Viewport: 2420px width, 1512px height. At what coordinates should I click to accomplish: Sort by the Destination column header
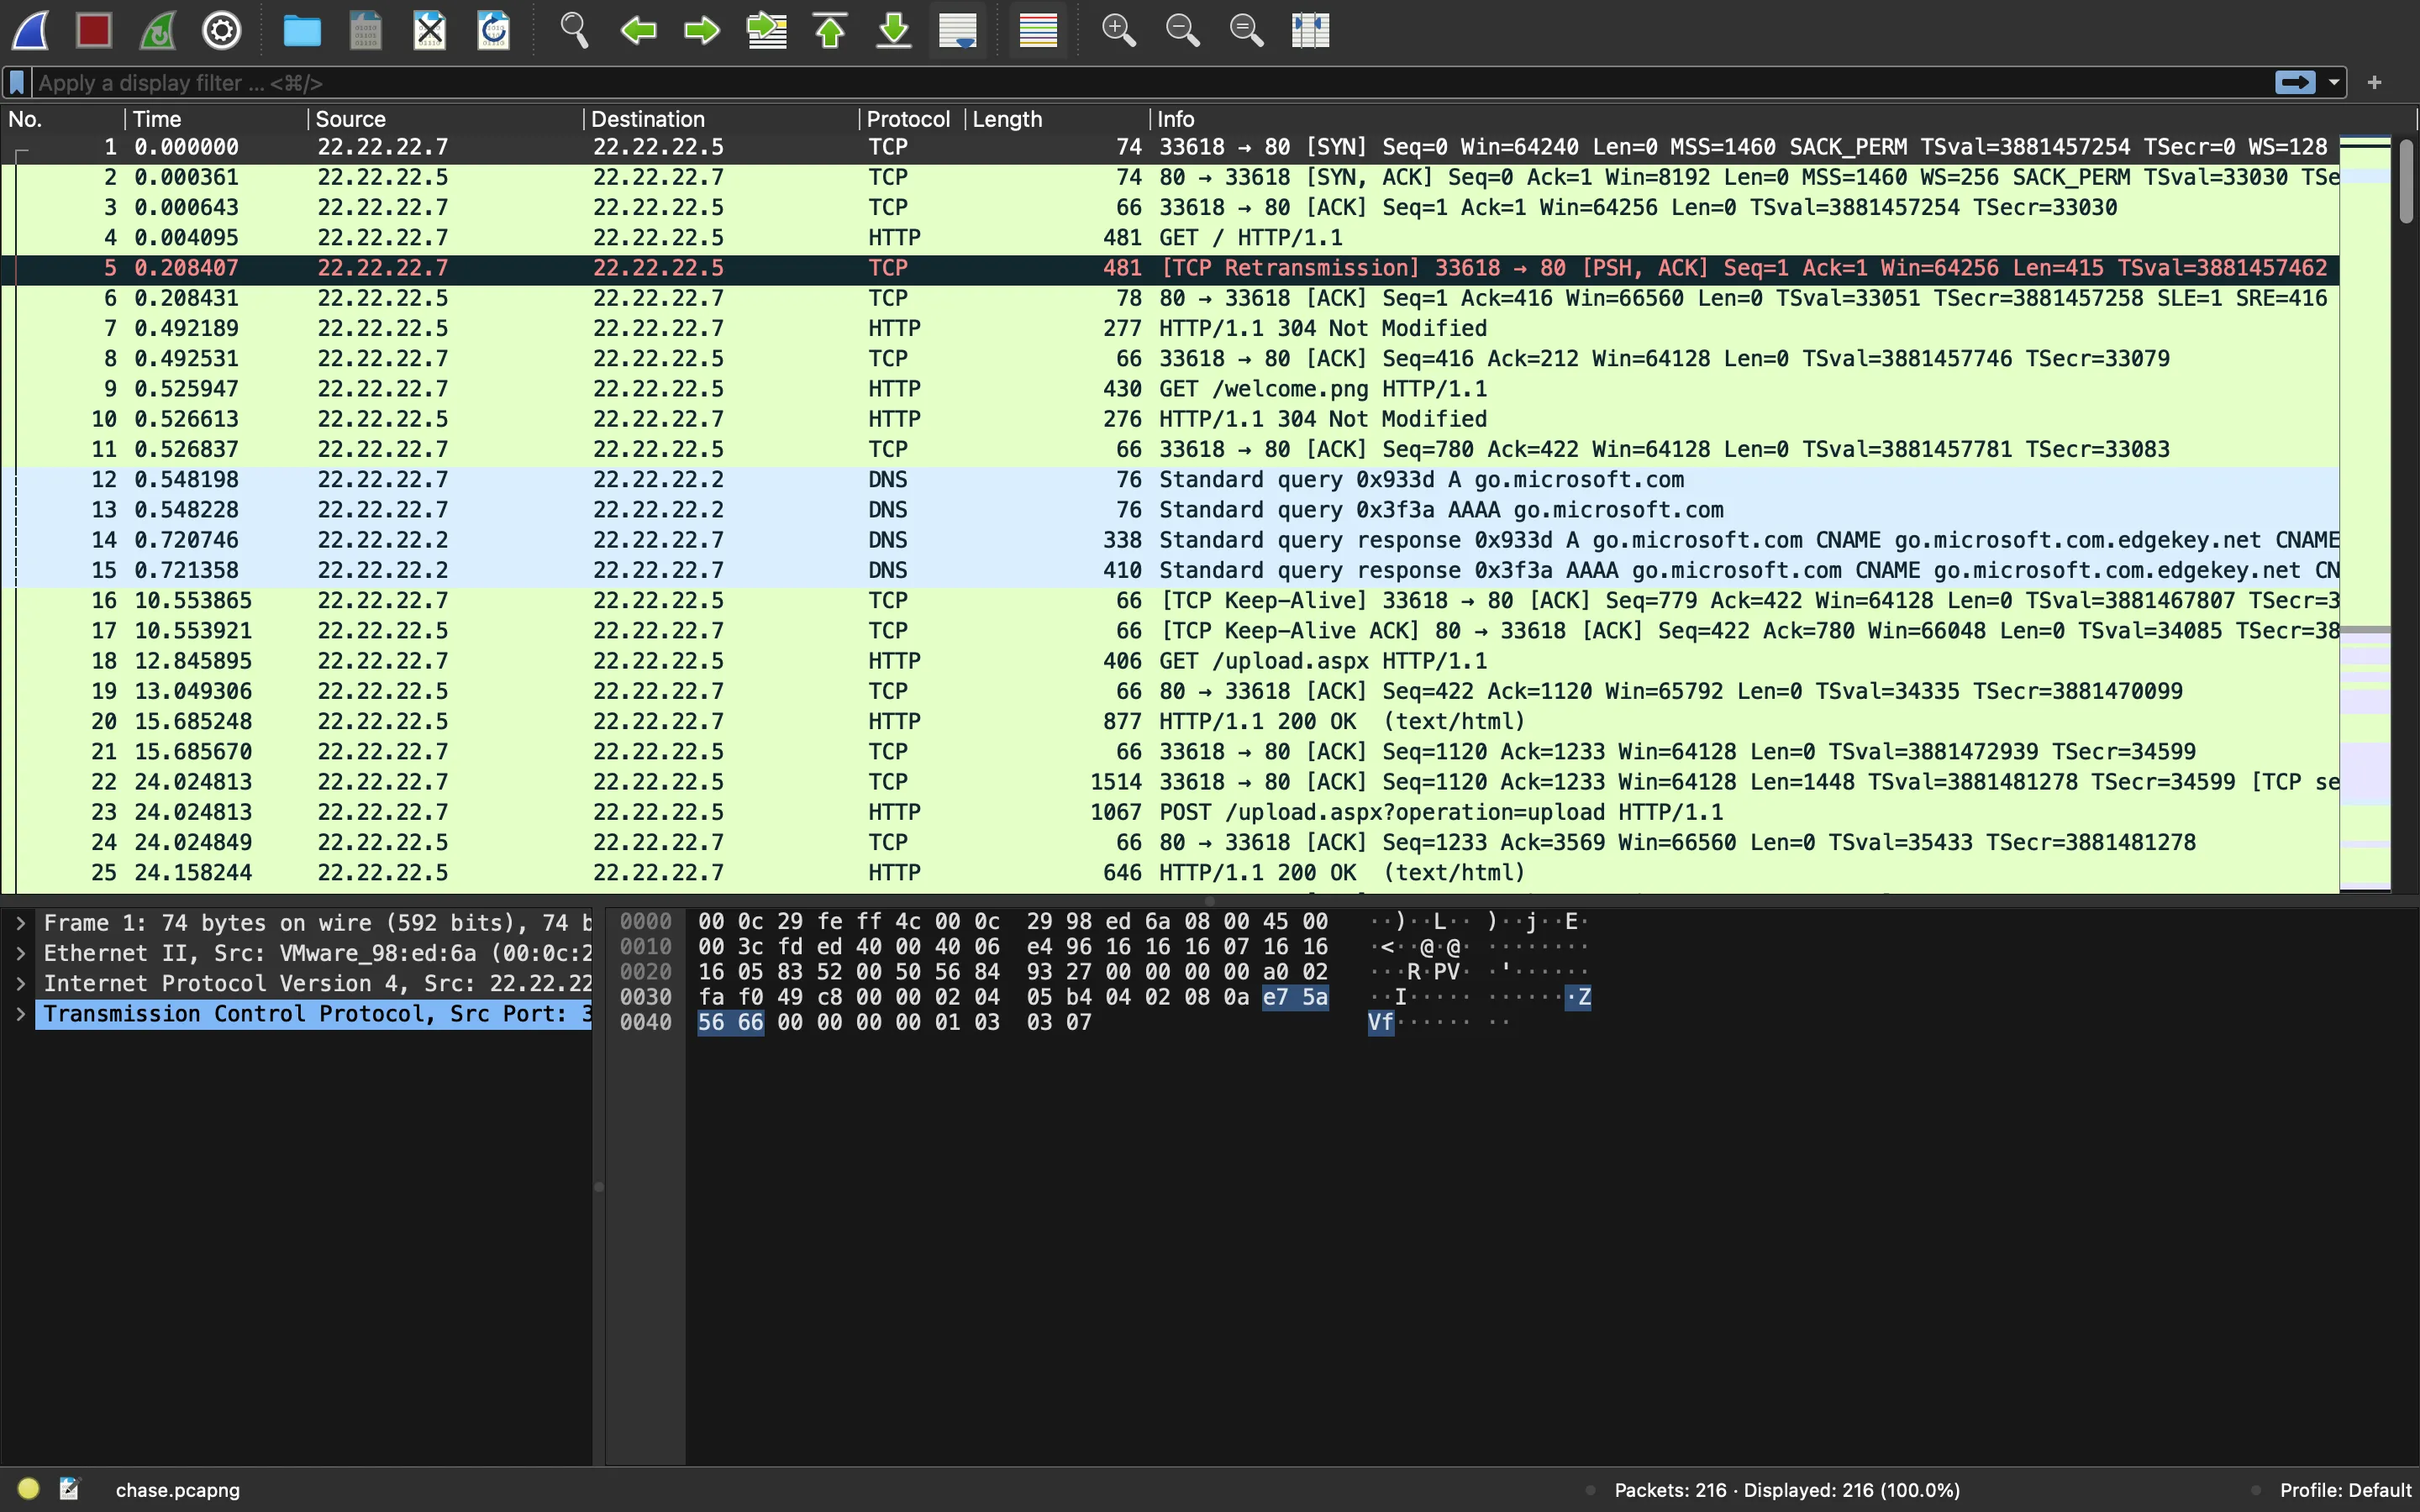[722, 119]
